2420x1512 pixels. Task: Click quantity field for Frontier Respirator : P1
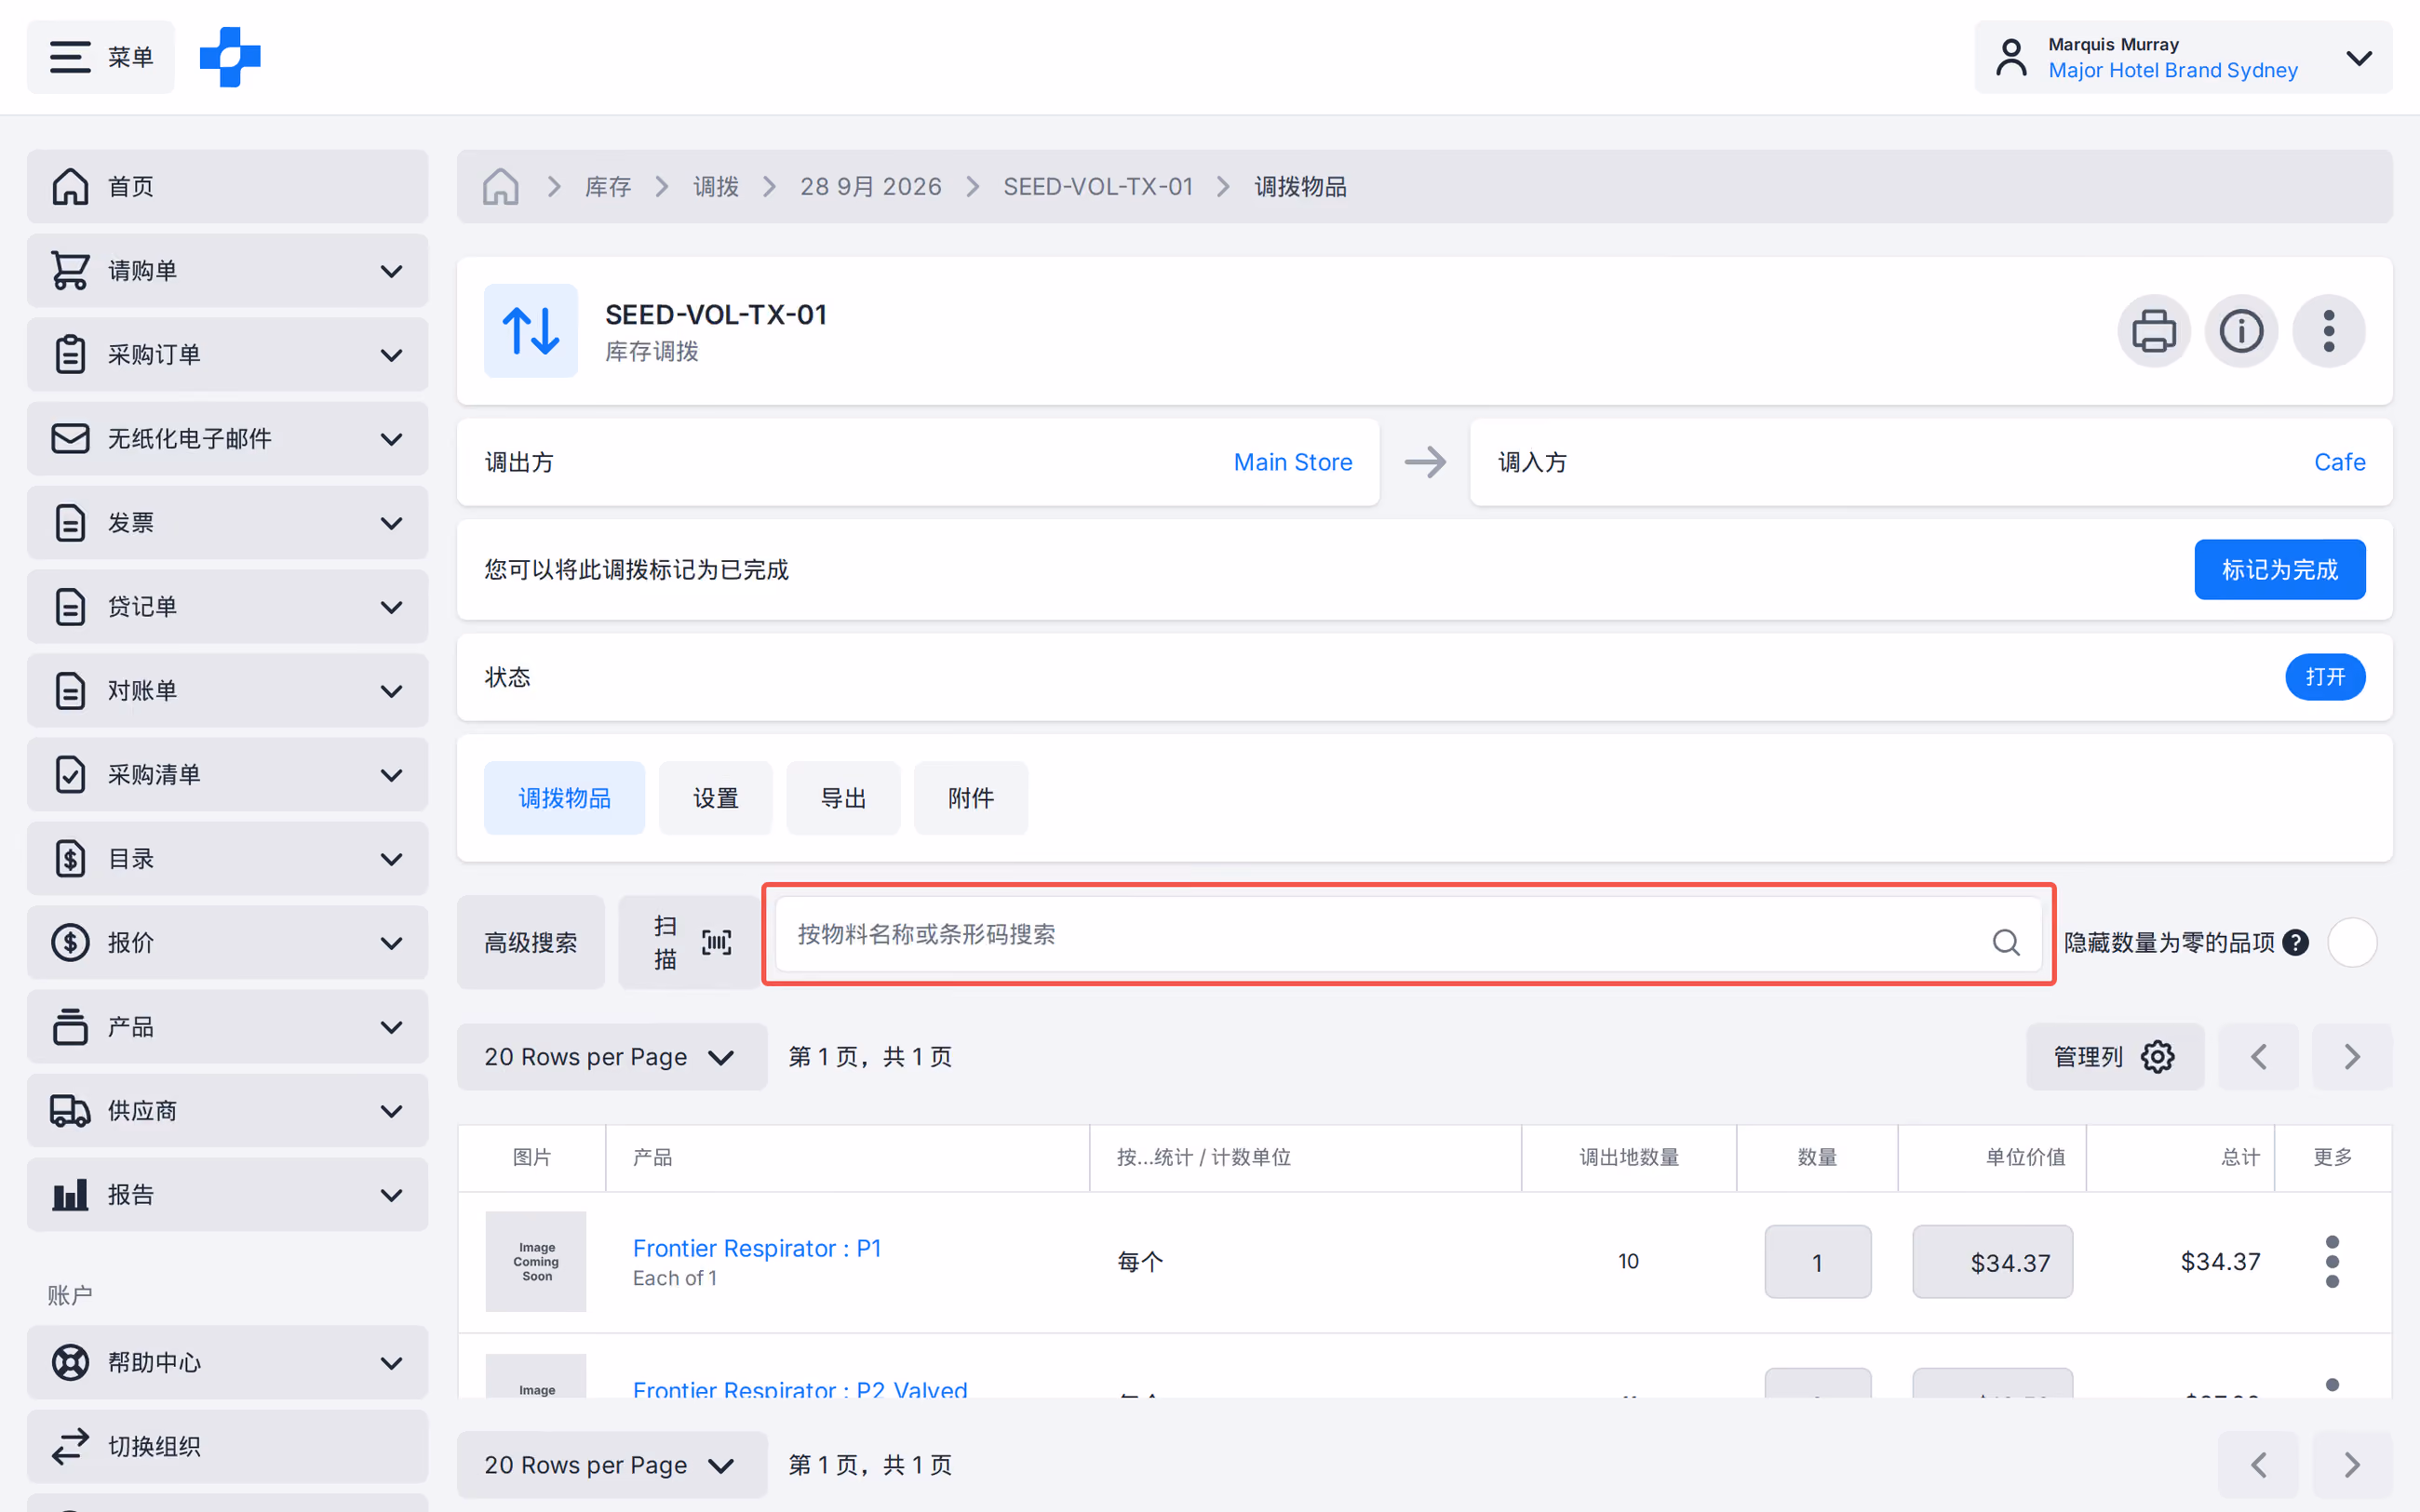pyautogui.click(x=1817, y=1262)
